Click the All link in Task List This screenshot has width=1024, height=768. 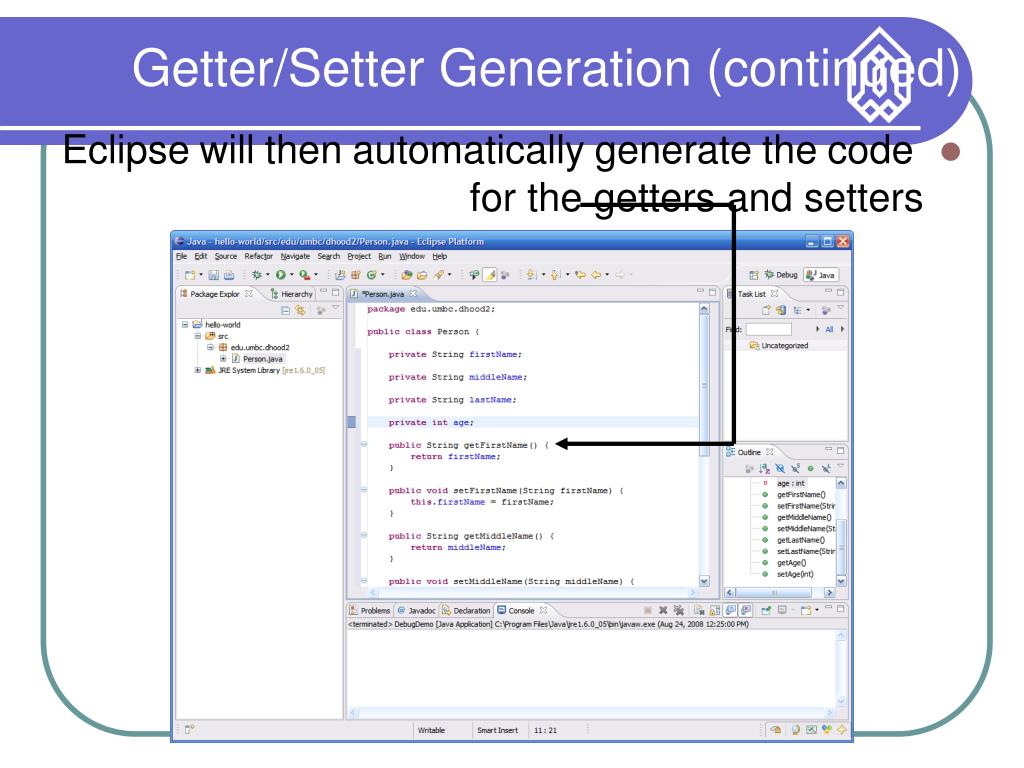829,330
